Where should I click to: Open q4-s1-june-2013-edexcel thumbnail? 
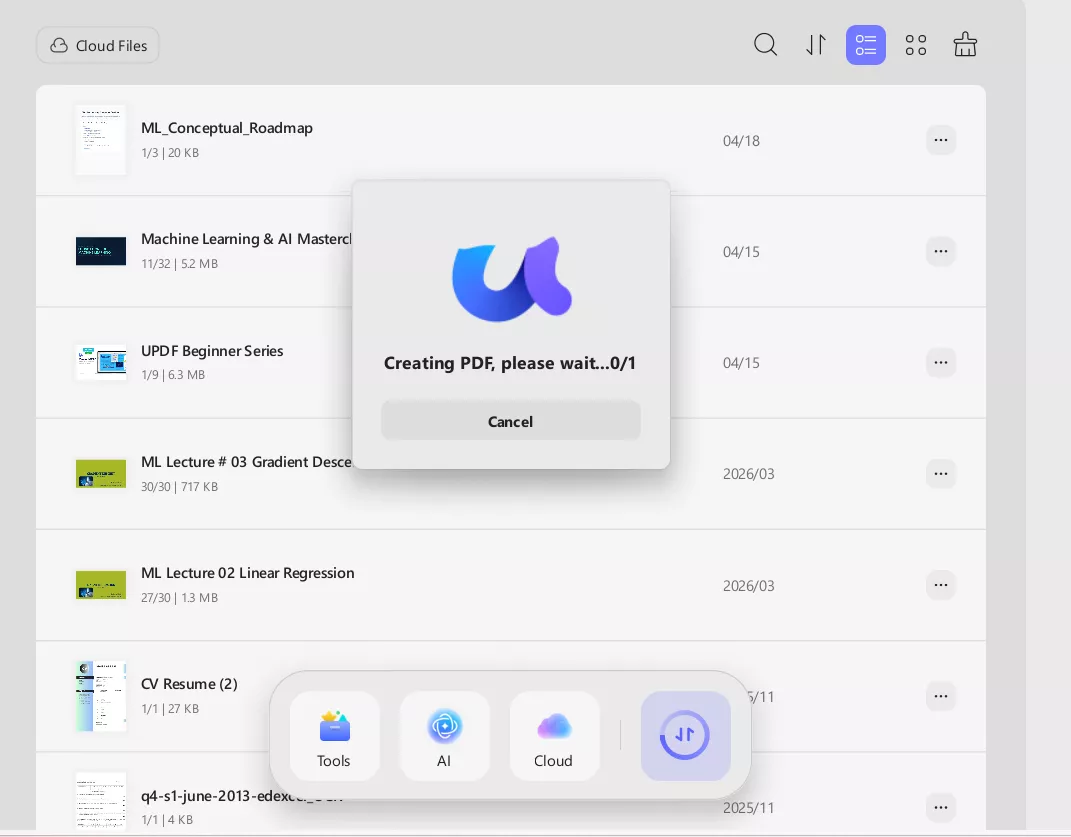coord(100,801)
